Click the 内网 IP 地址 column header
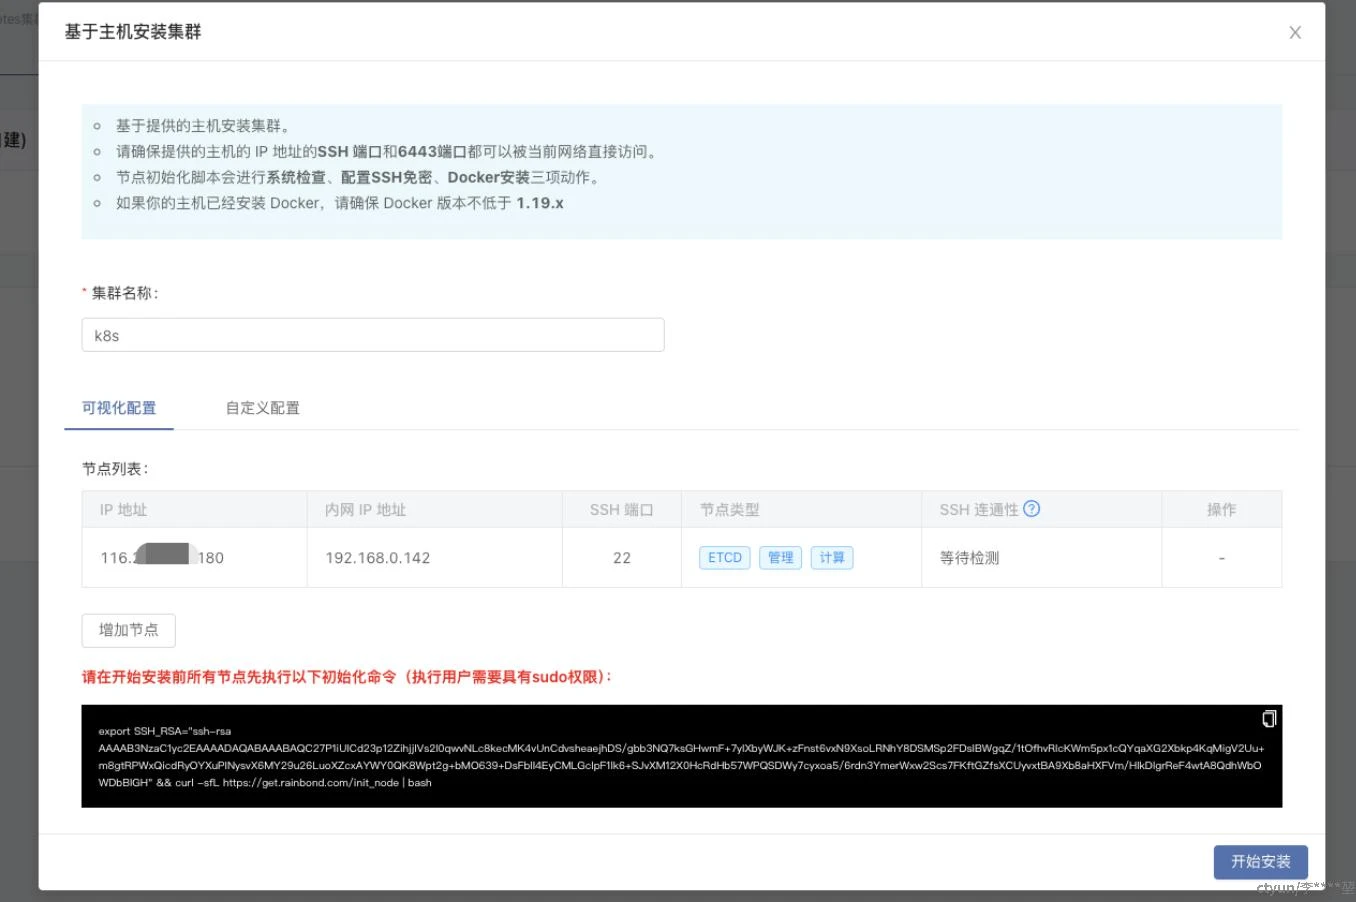Viewport: 1356px width, 902px height. click(366, 510)
